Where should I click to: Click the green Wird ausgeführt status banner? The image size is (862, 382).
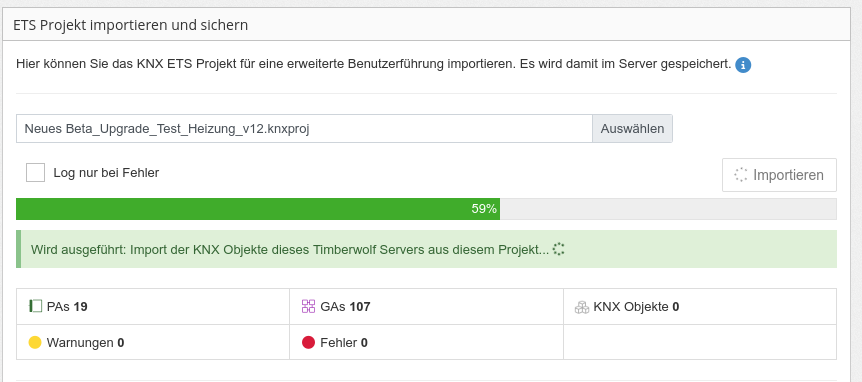[x=427, y=249]
